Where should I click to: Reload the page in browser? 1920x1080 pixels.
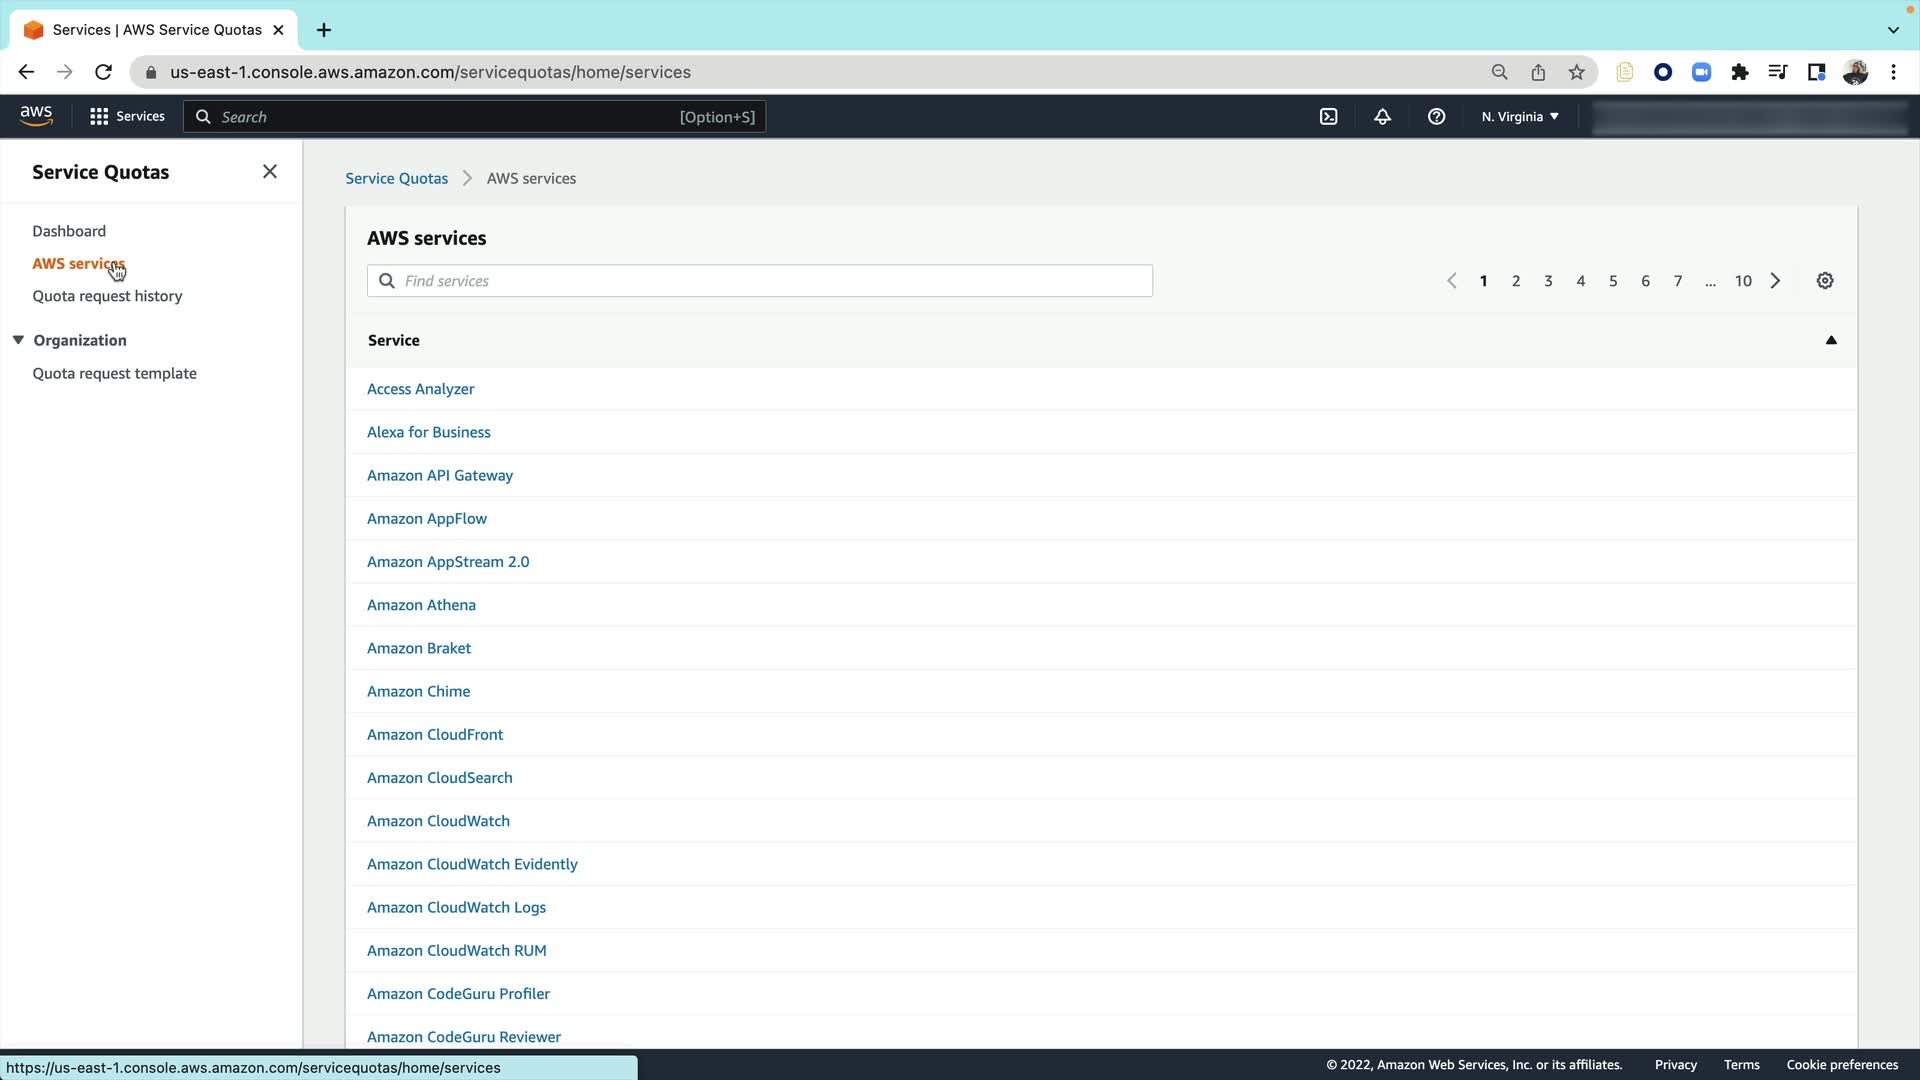[103, 72]
